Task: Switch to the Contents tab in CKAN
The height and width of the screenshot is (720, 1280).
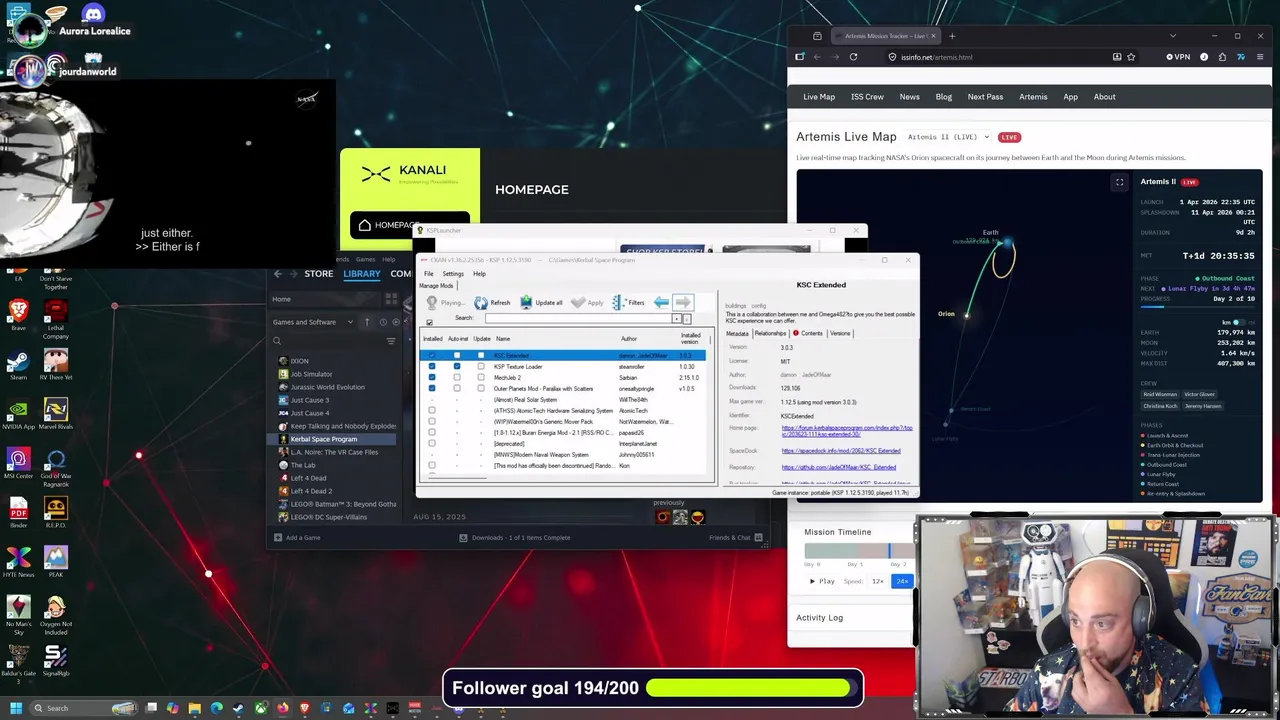Action: 808,333
